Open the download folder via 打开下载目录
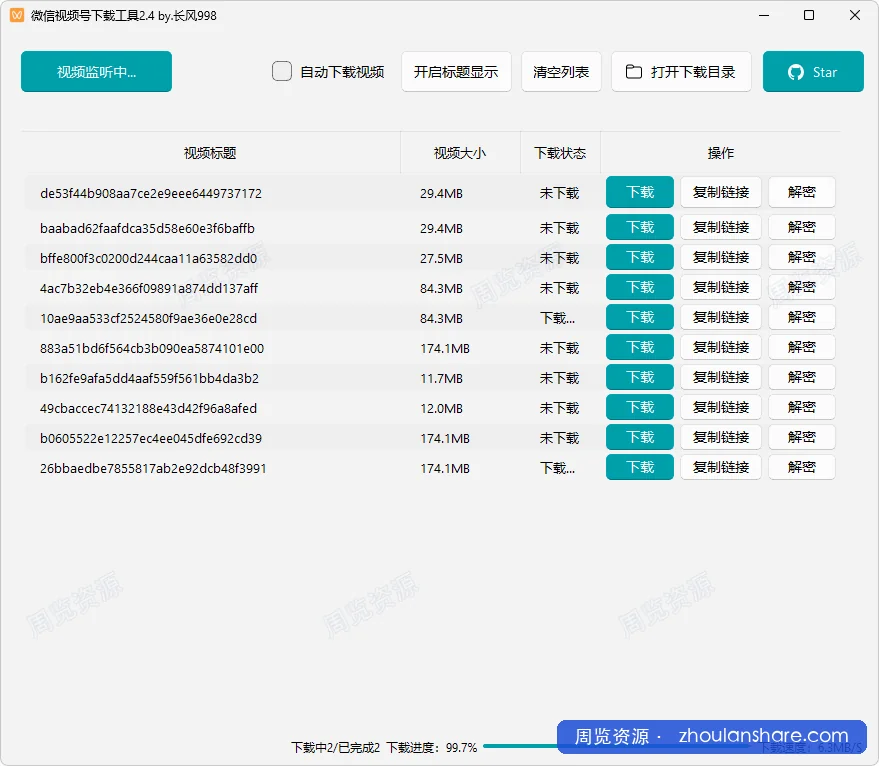879x766 pixels. click(681, 72)
